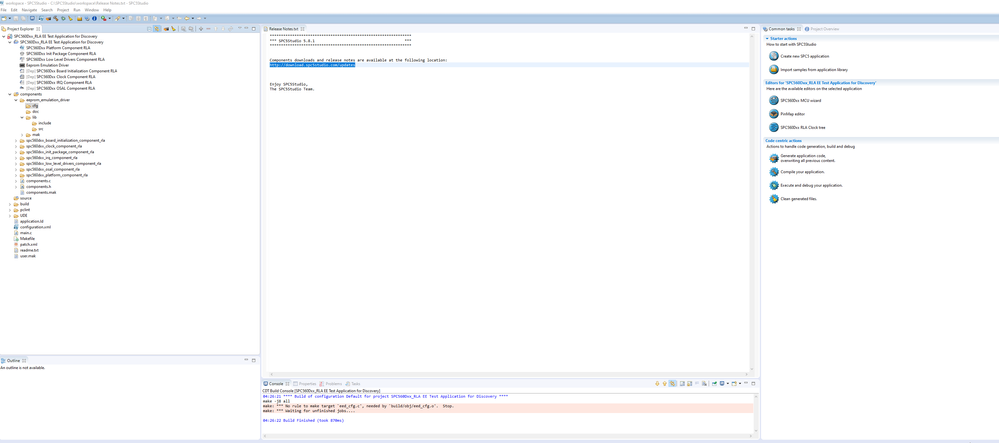The width and height of the screenshot is (999, 443).
Task: Click the hammer build icon in main toolbar
Action: pyautogui.click(x=55, y=18)
